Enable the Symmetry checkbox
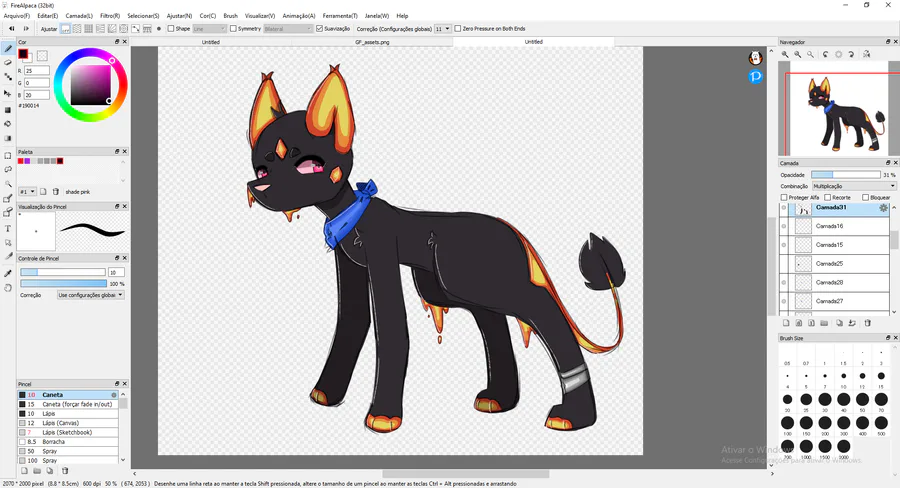 click(233, 29)
